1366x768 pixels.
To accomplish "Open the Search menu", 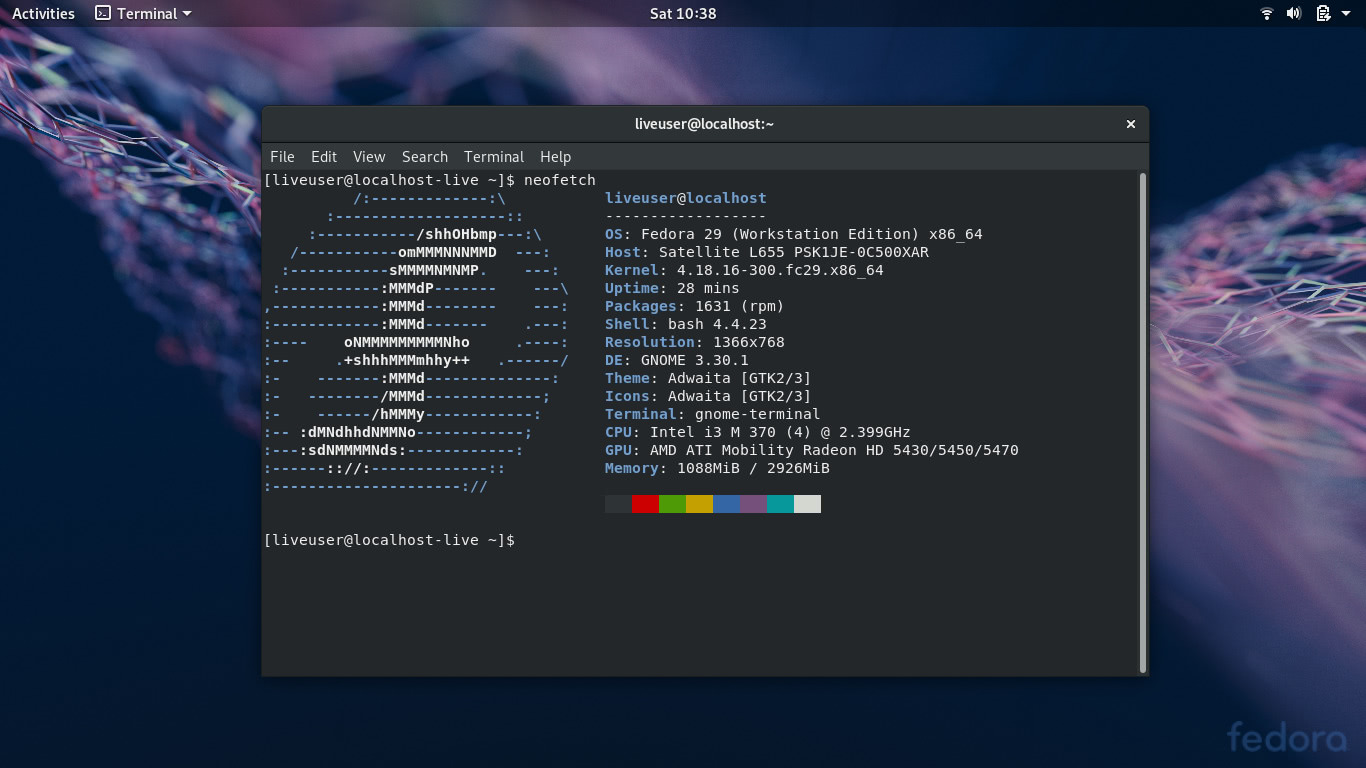I will 424,157.
